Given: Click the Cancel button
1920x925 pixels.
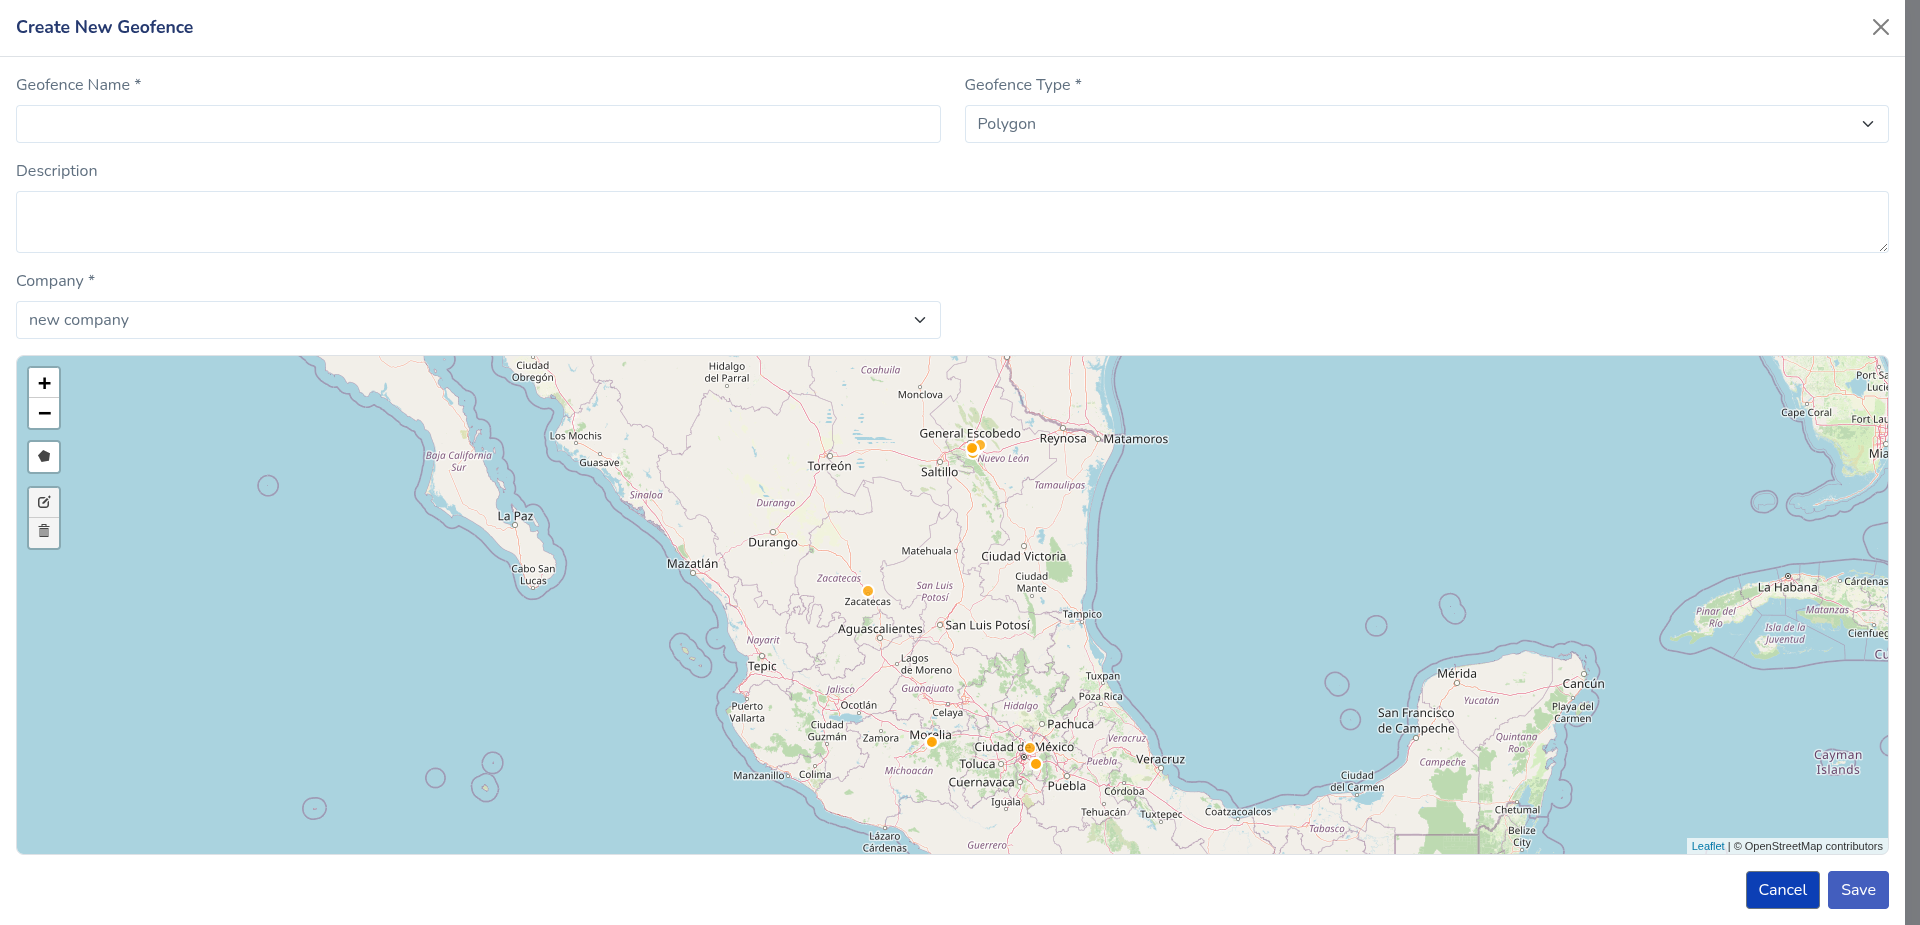Looking at the screenshot, I should point(1783,889).
